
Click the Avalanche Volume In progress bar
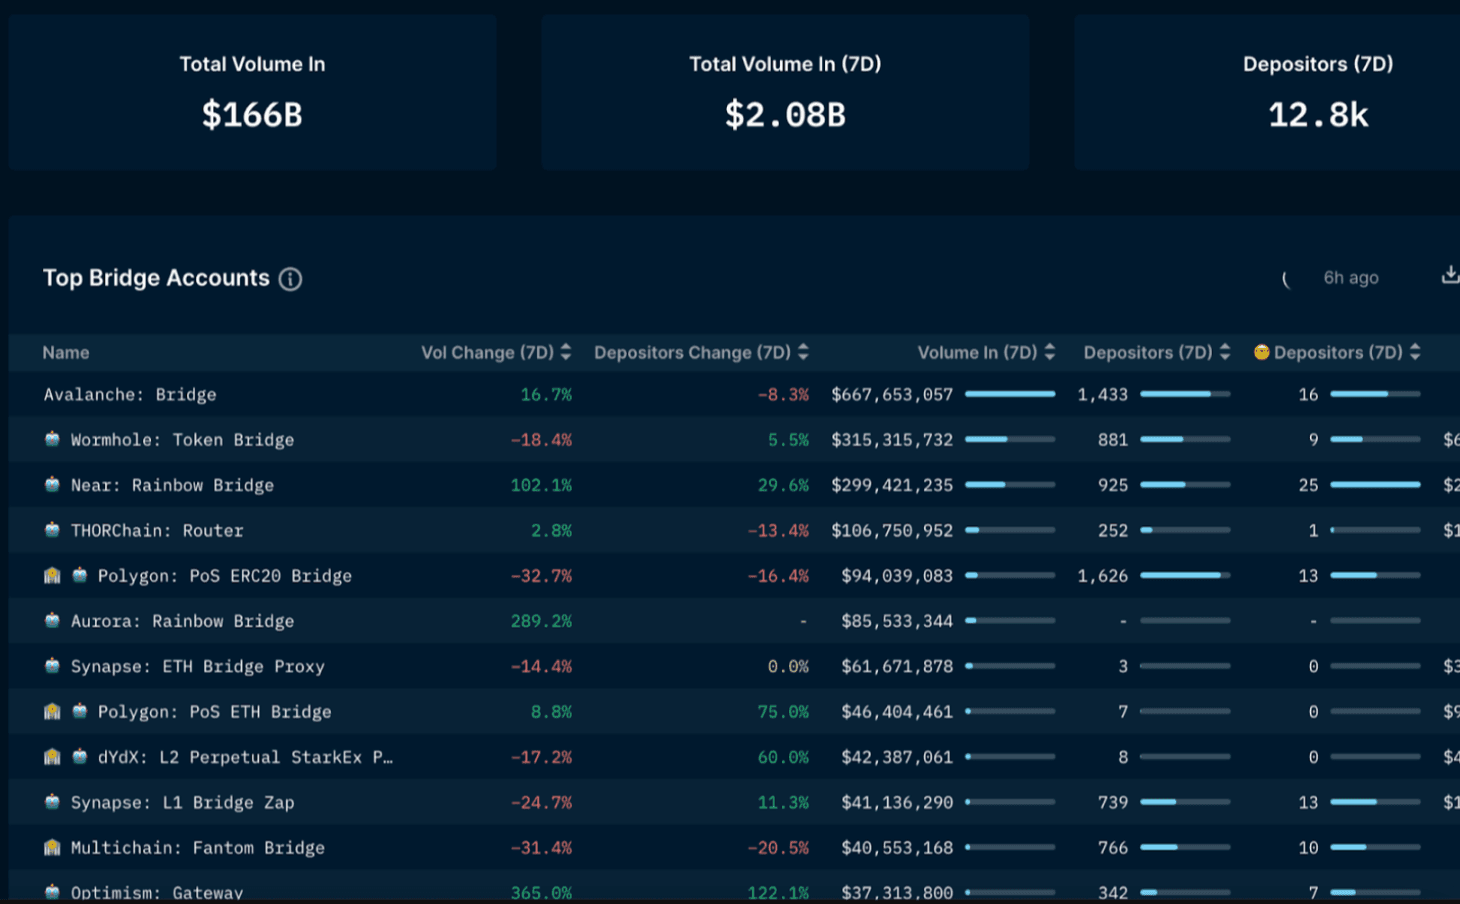1010,395
